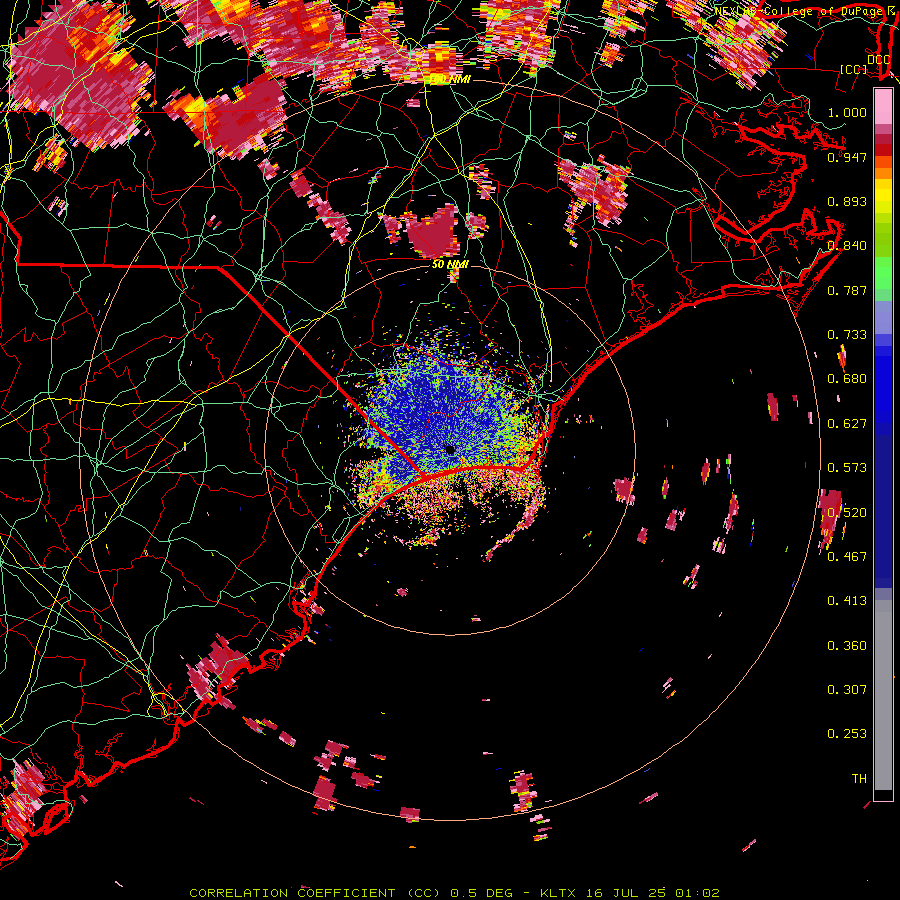Screen dimensions: 900x900
Task: Click the 100 NMI range ring label
Action: point(451,79)
